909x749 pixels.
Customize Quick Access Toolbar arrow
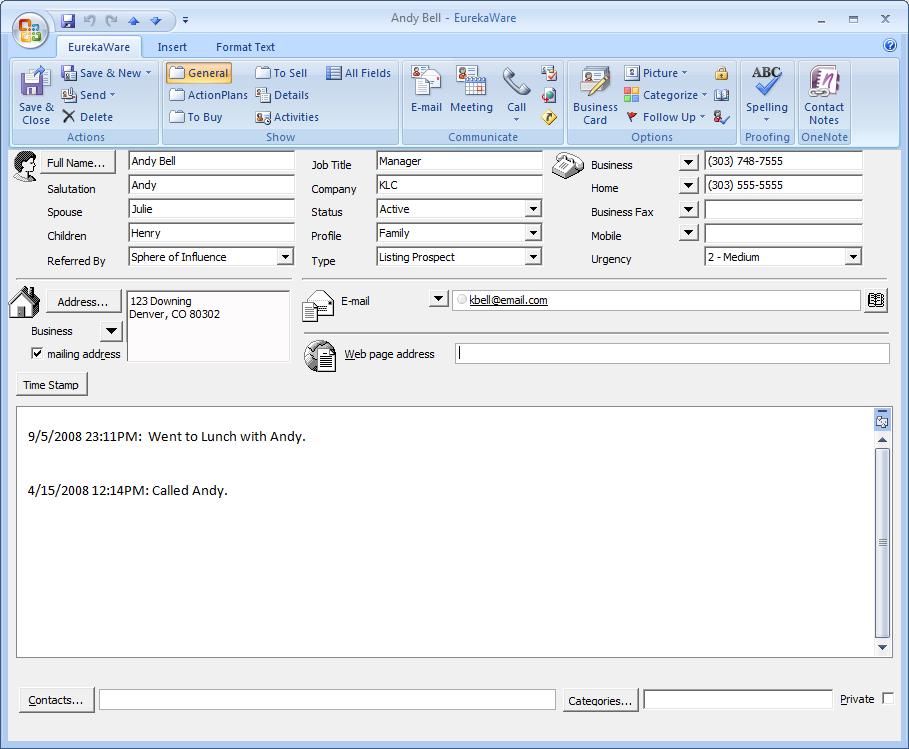[186, 20]
